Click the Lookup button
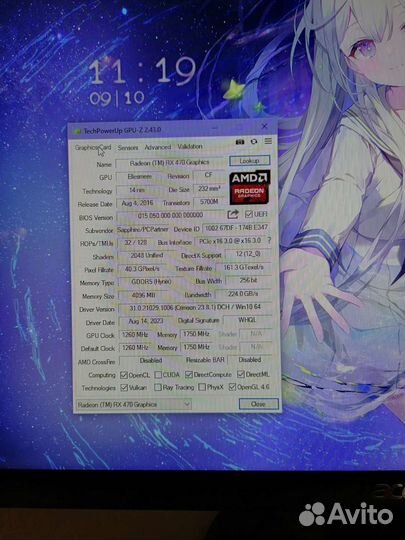405x540 pixels. [249, 161]
